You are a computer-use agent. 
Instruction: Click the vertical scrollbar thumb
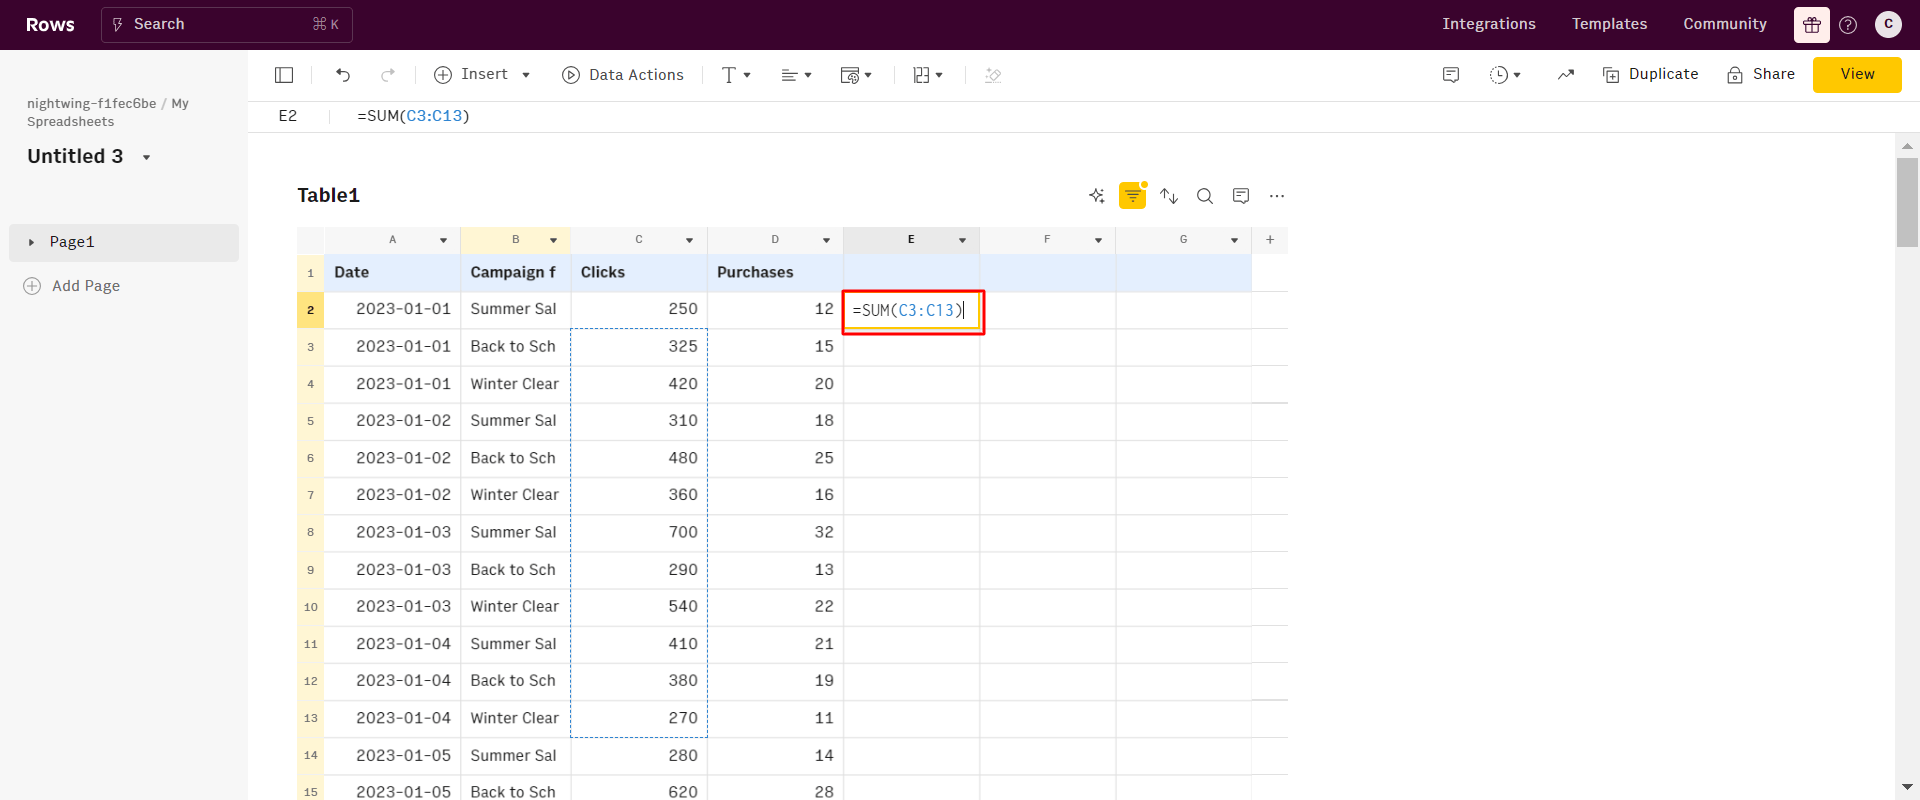[x=1907, y=202]
